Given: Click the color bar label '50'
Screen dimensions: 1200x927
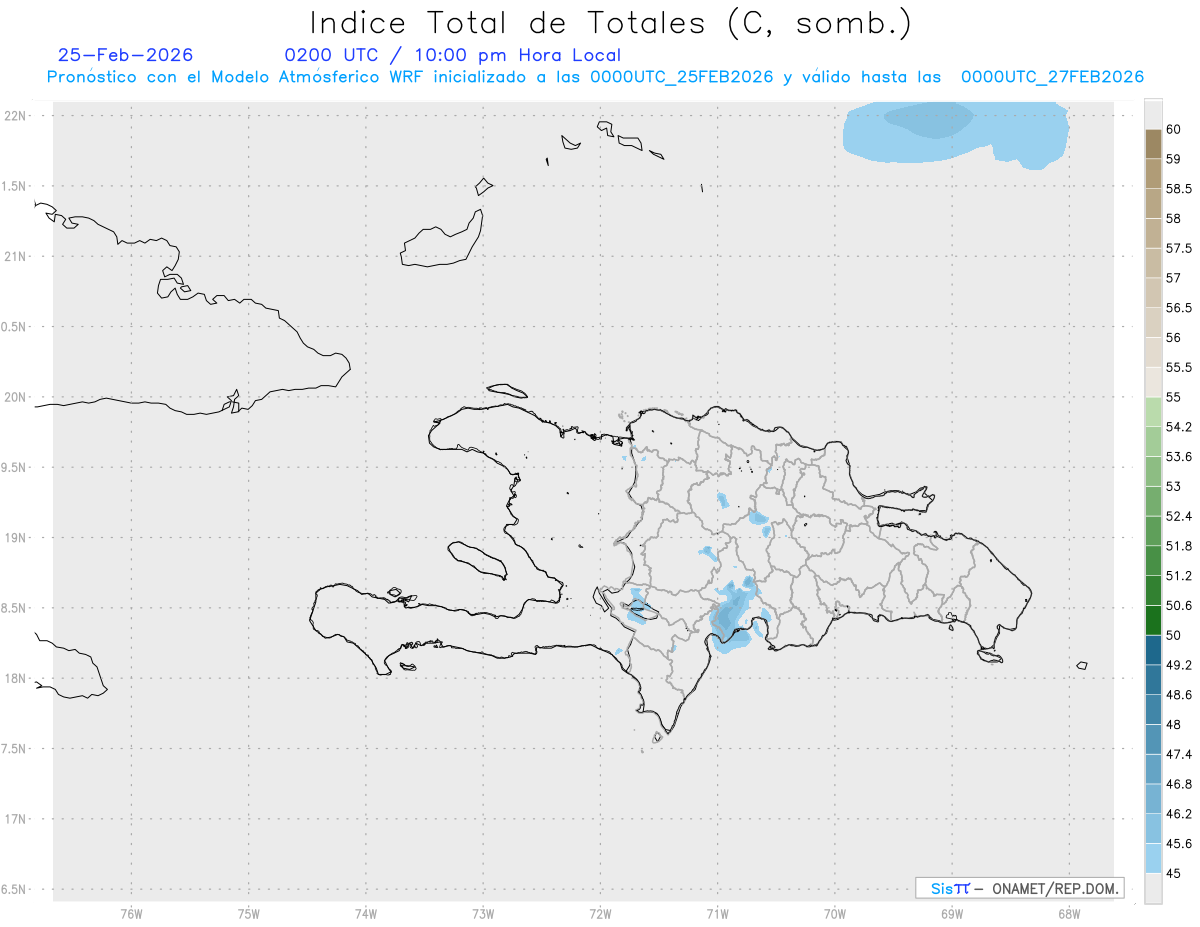Looking at the screenshot, I should [1174, 635].
